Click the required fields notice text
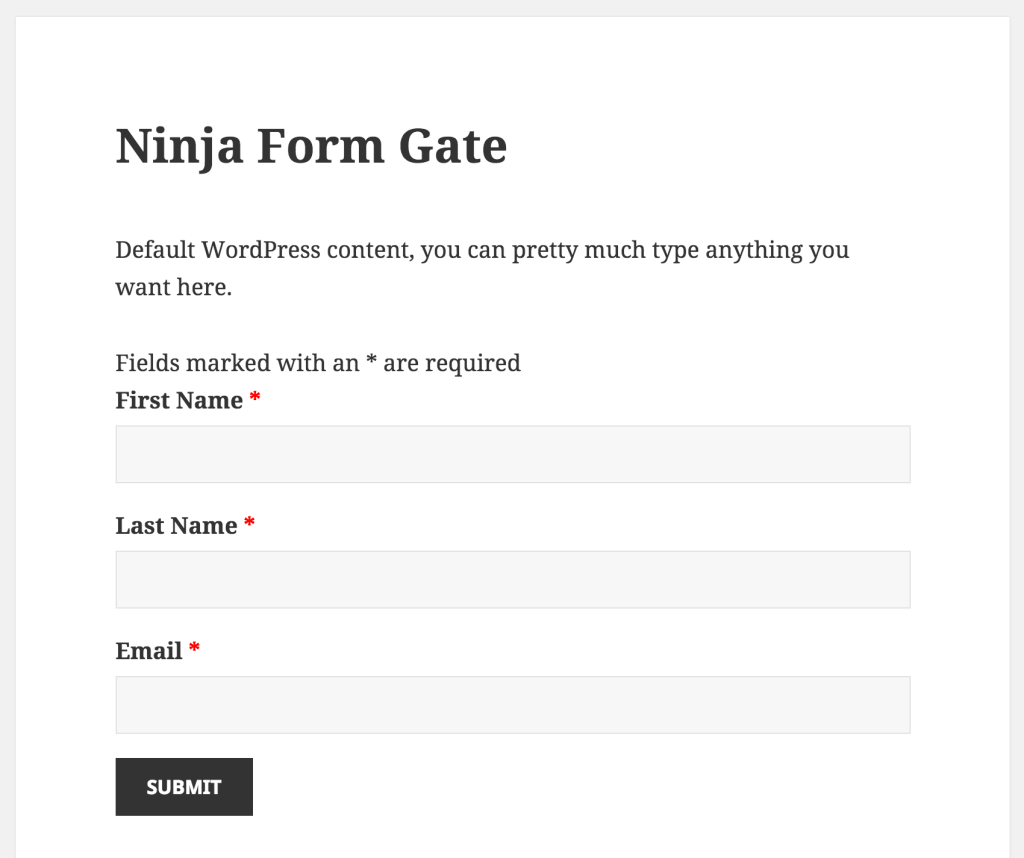1024x858 pixels. 318,362
